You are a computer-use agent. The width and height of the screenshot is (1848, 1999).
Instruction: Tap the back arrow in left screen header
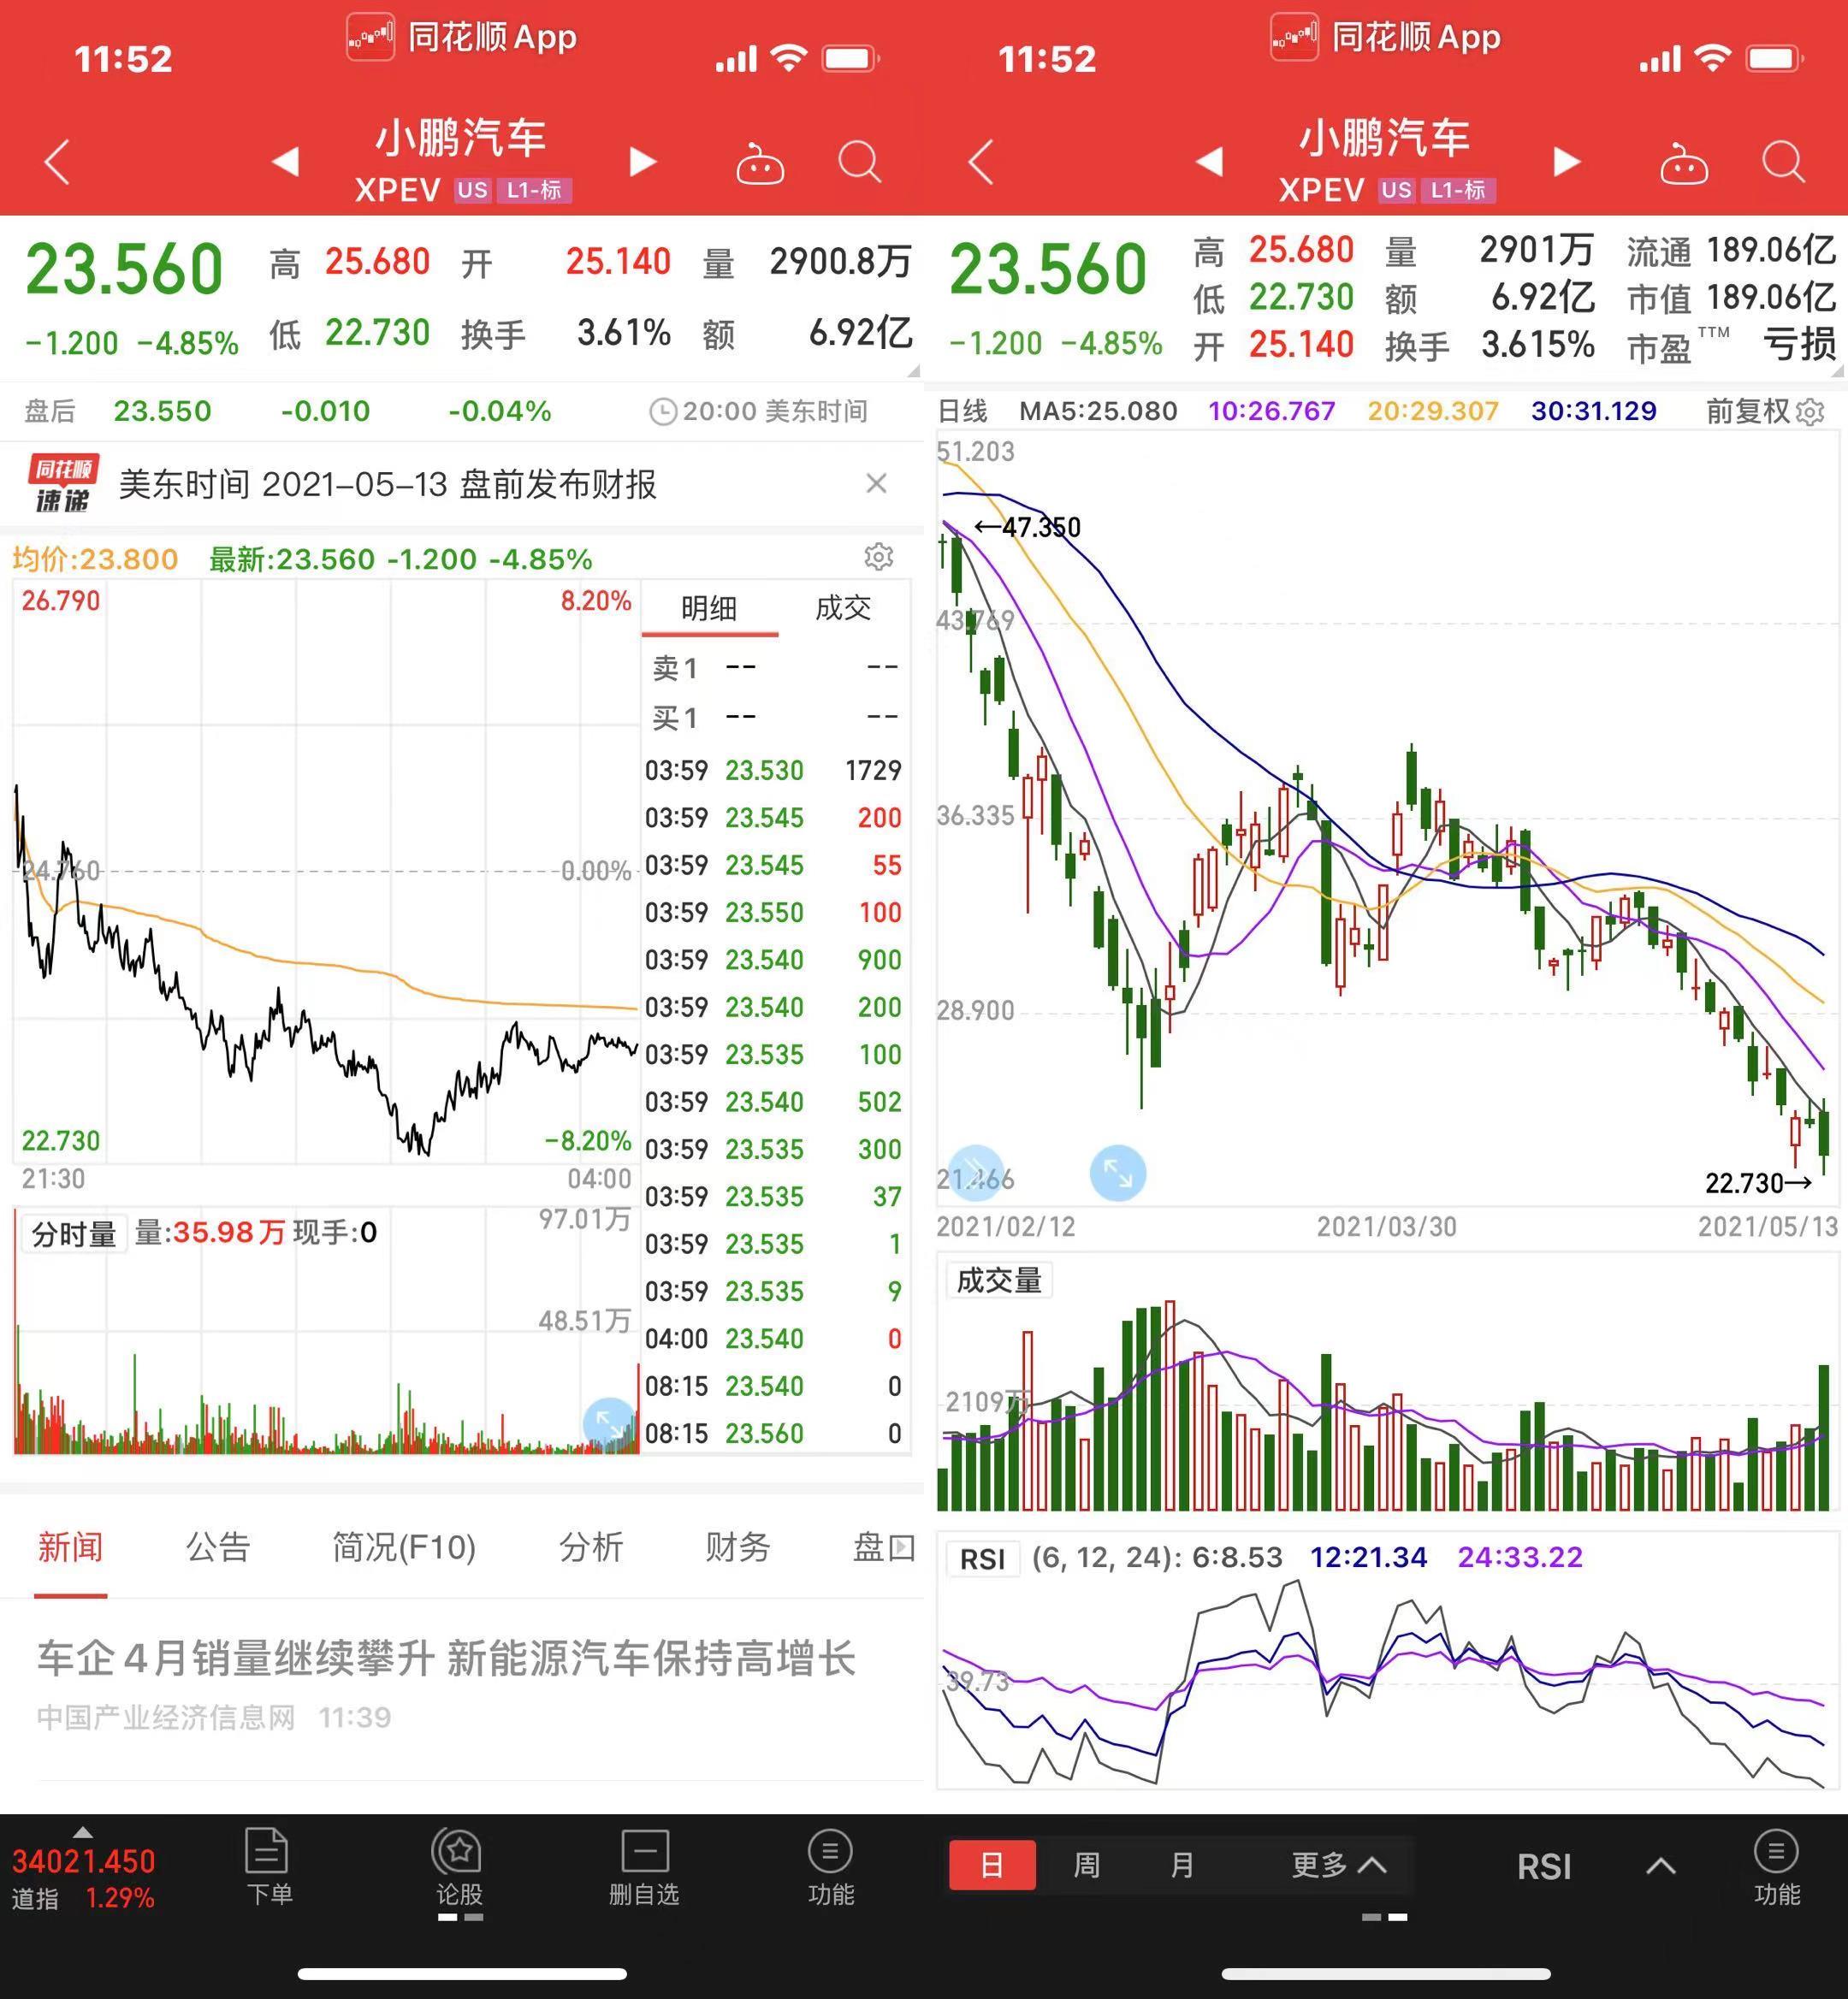tap(58, 162)
